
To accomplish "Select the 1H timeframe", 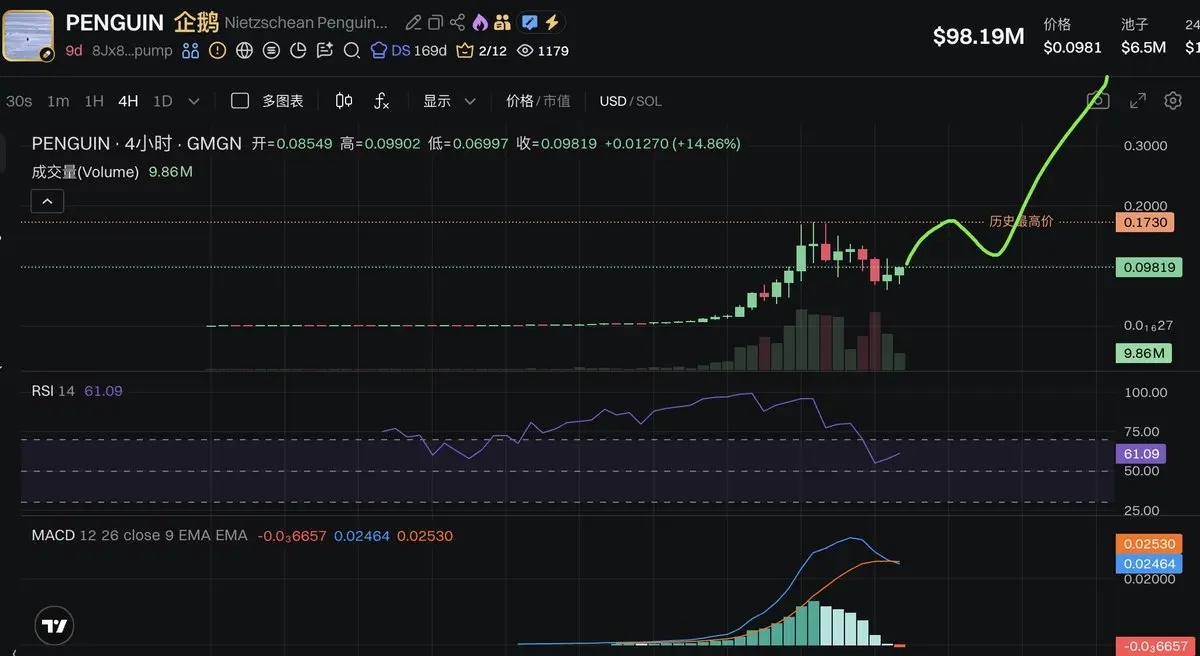I will click(94, 101).
